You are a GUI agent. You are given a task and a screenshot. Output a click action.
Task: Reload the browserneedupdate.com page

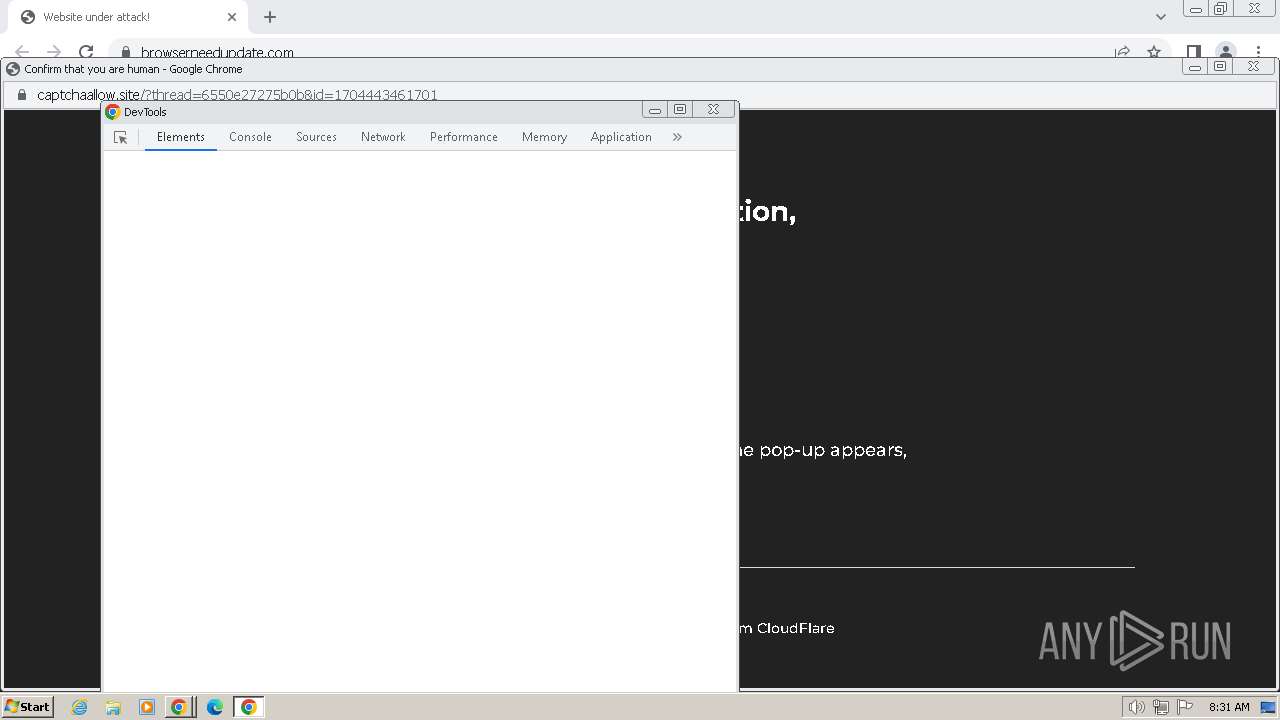(86, 52)
